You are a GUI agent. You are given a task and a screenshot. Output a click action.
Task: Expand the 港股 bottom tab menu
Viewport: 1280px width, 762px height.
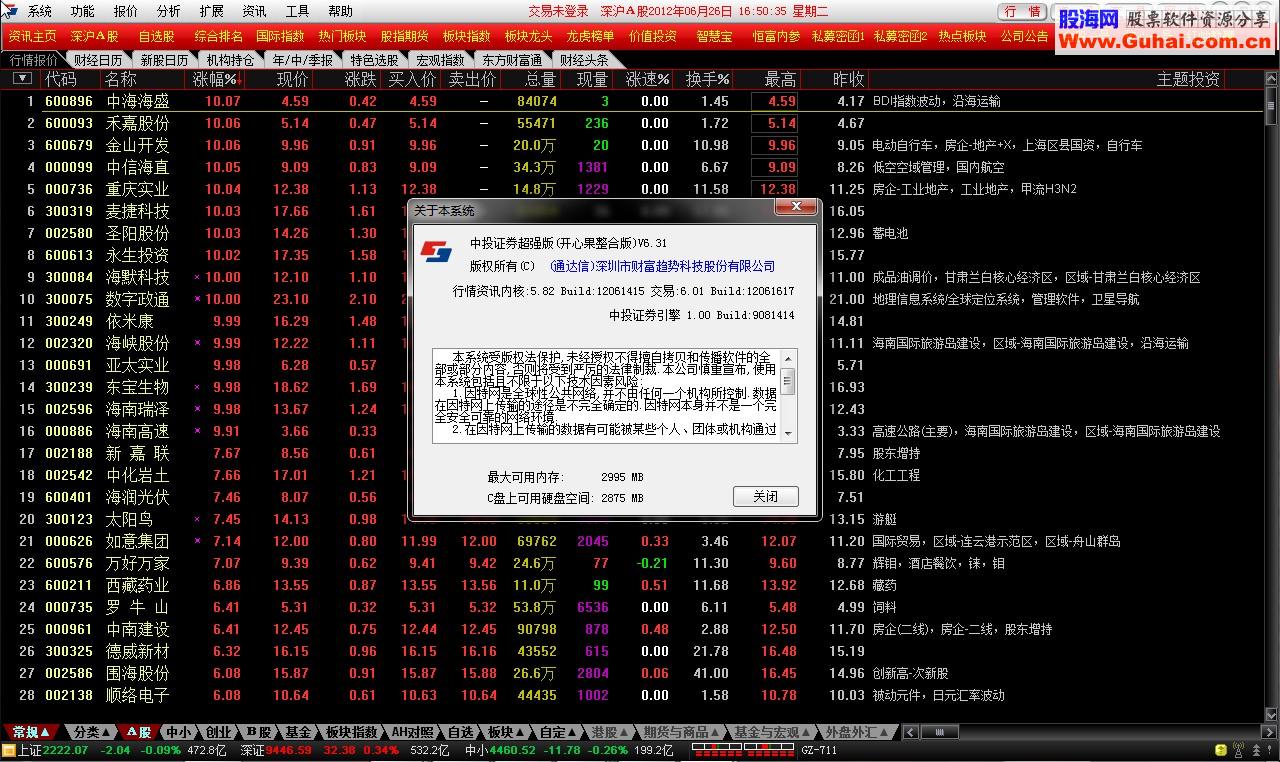click(609, 732)
